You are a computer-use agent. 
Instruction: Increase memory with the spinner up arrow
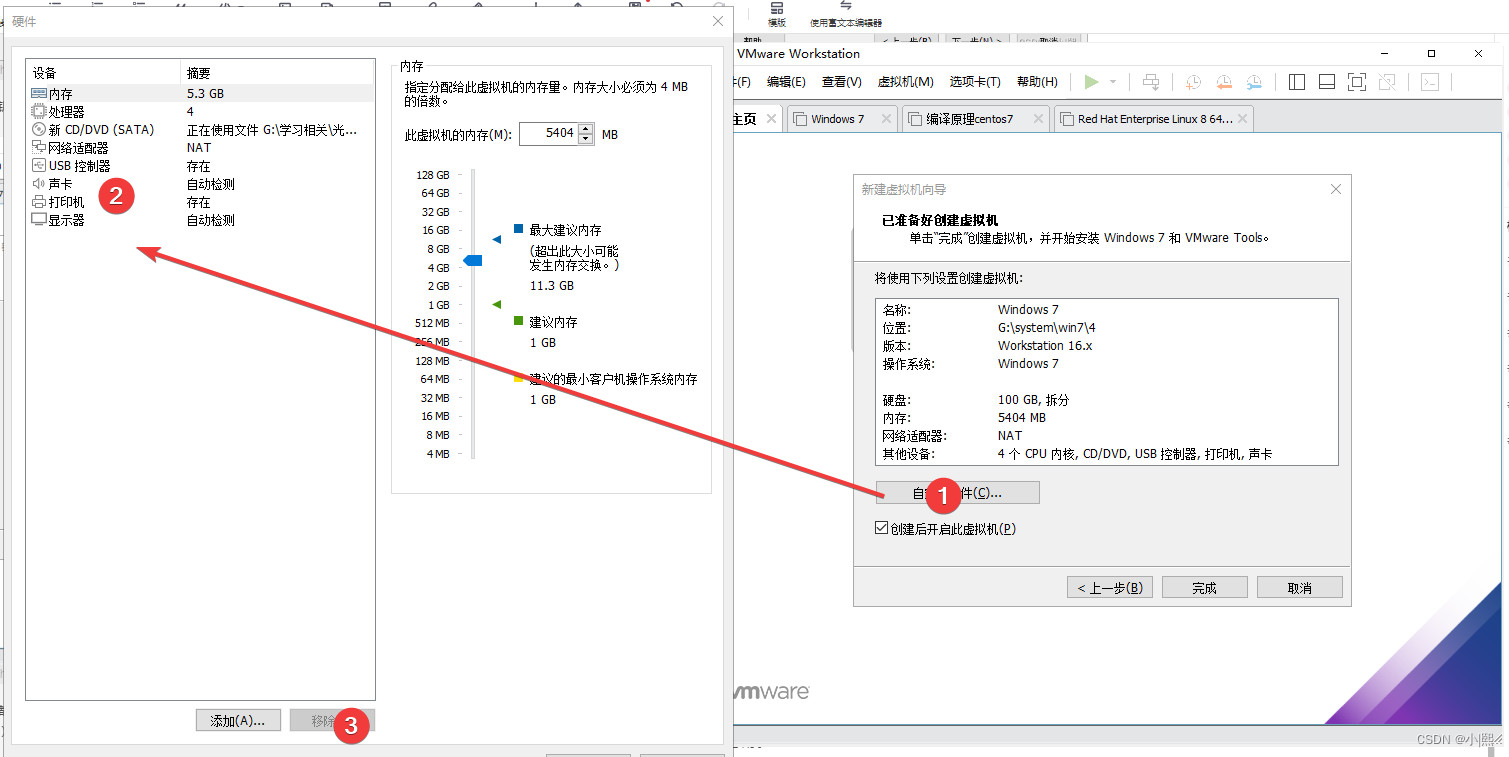coord(586,128)
